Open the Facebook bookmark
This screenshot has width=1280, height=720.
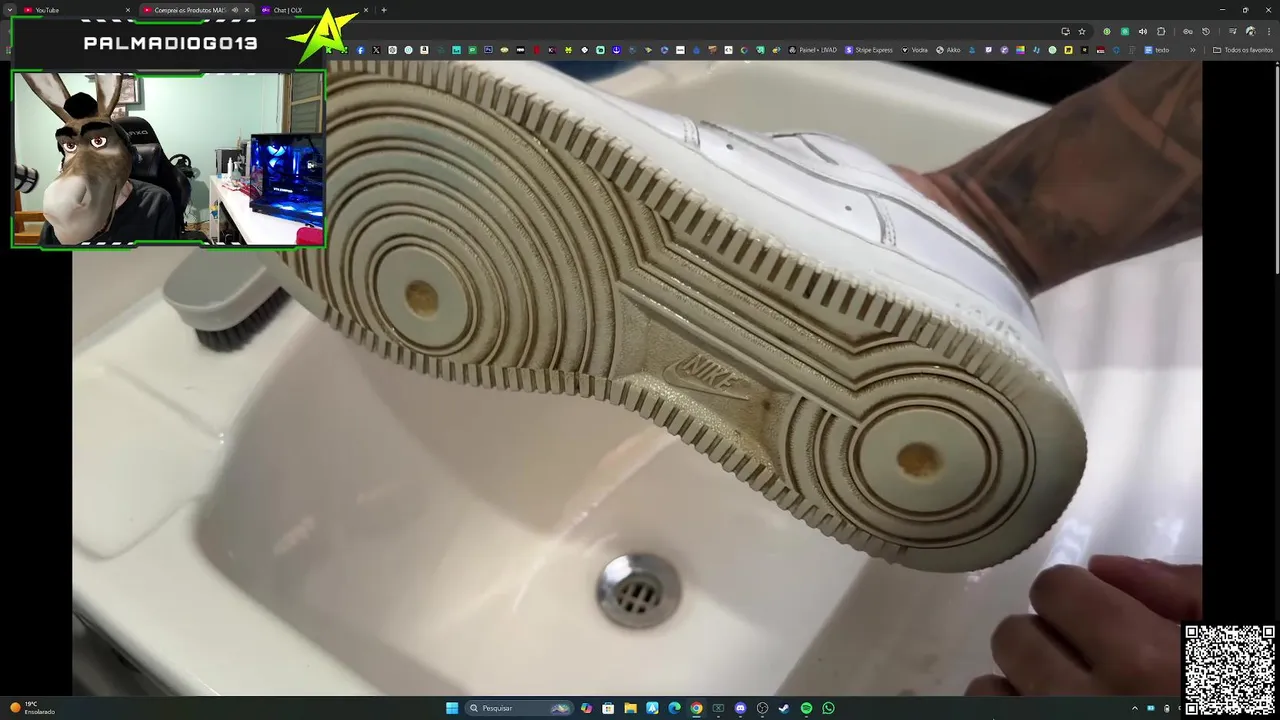pos(360,50)
